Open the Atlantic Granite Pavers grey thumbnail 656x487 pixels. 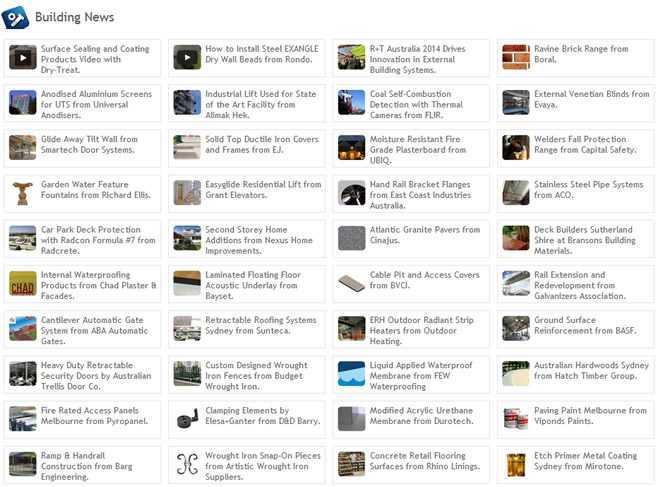pyautogui.click(x=351, y=238)
